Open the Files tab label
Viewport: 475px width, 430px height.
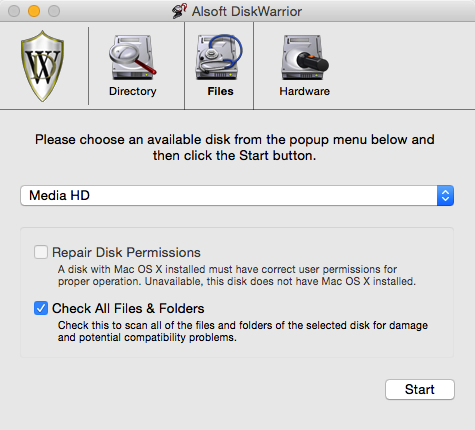(x=220, y=91)
